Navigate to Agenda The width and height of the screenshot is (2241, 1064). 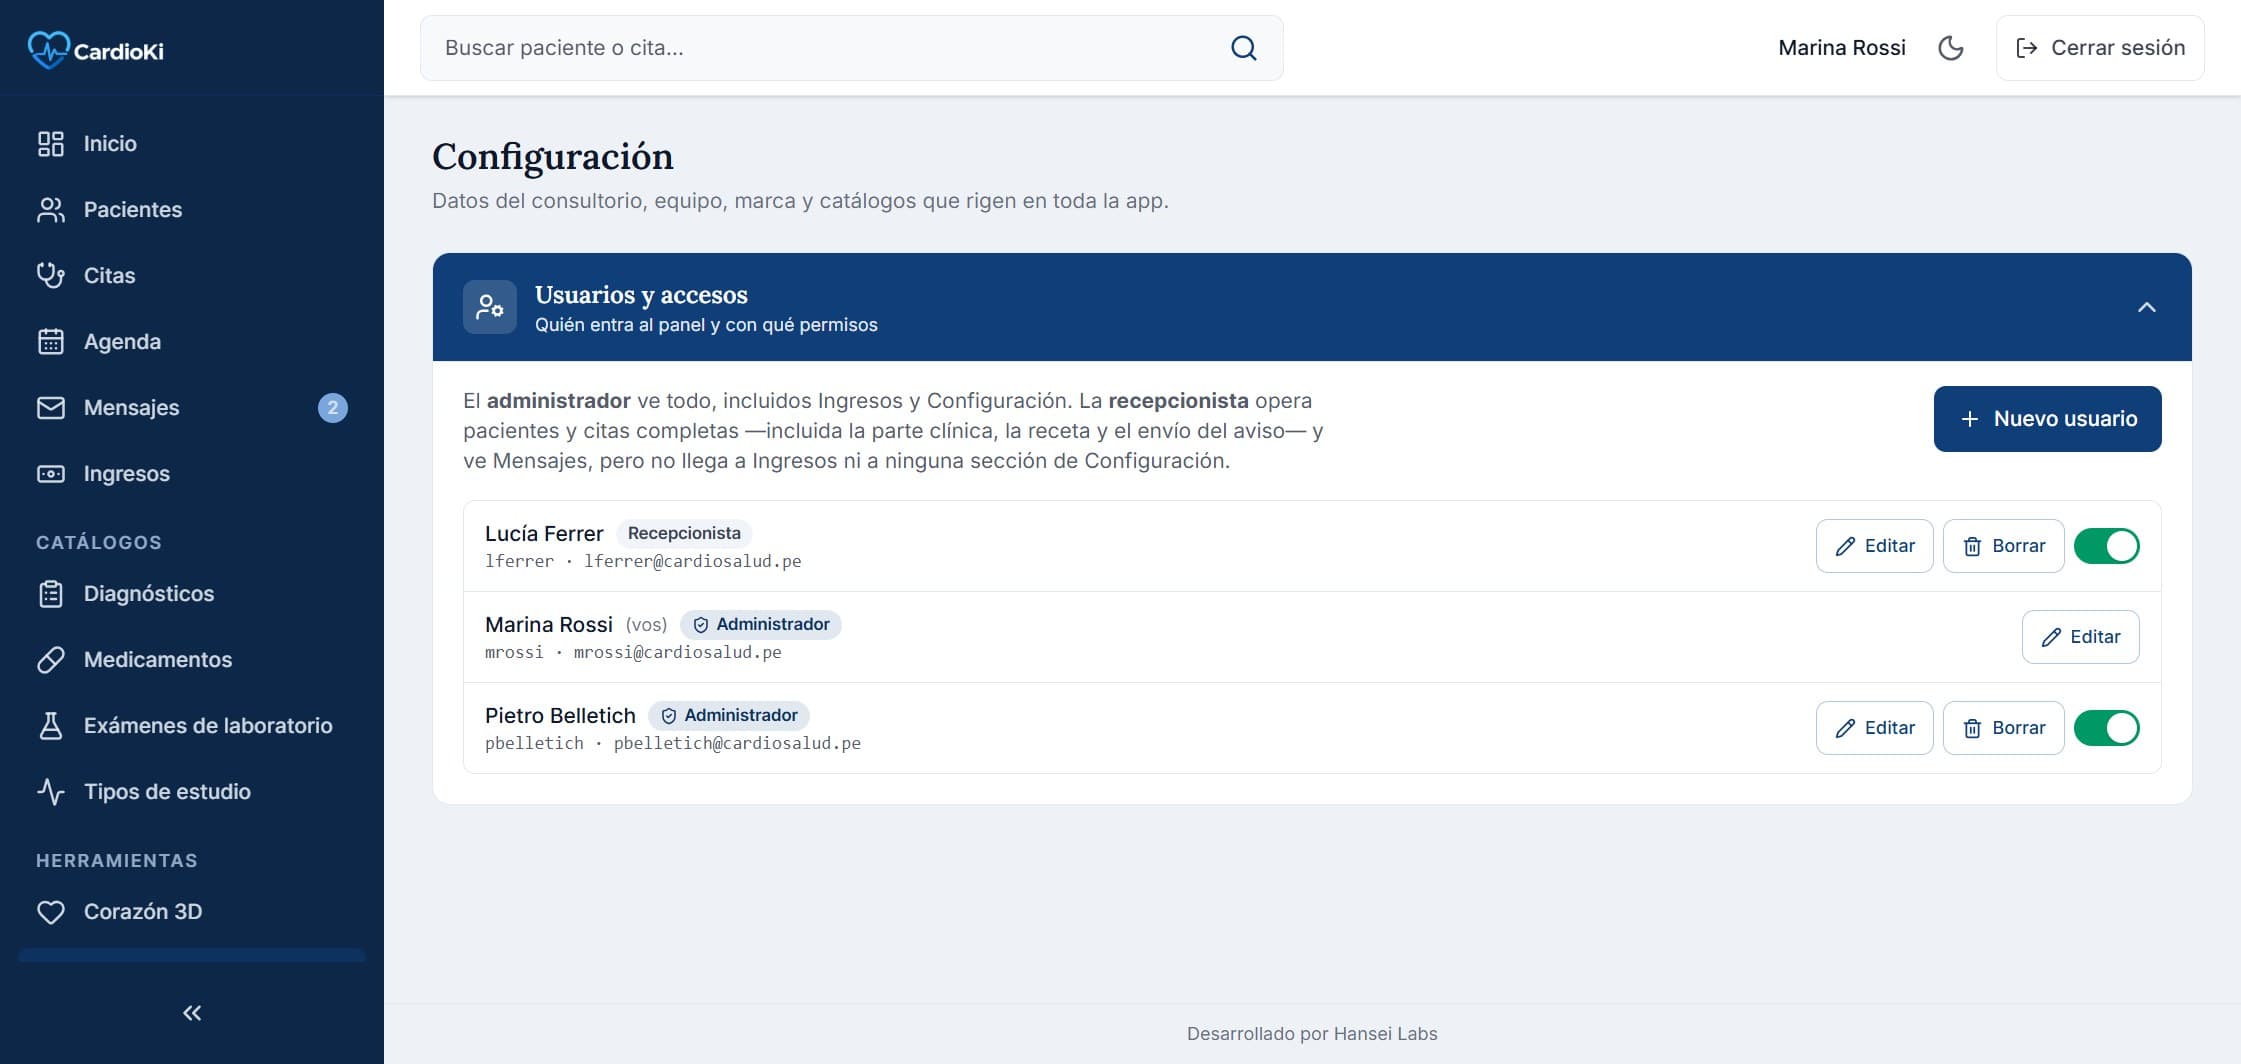[x=192, y=342]
